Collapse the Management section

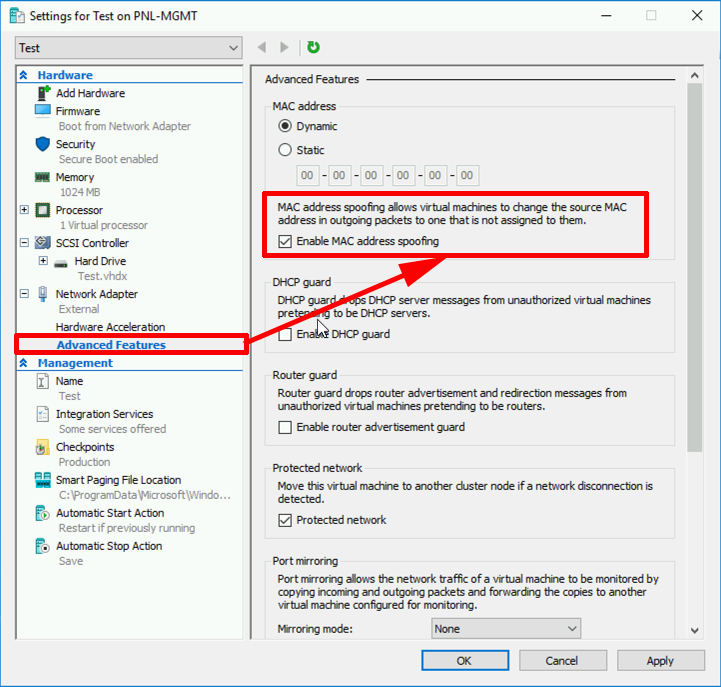point(23,363)
